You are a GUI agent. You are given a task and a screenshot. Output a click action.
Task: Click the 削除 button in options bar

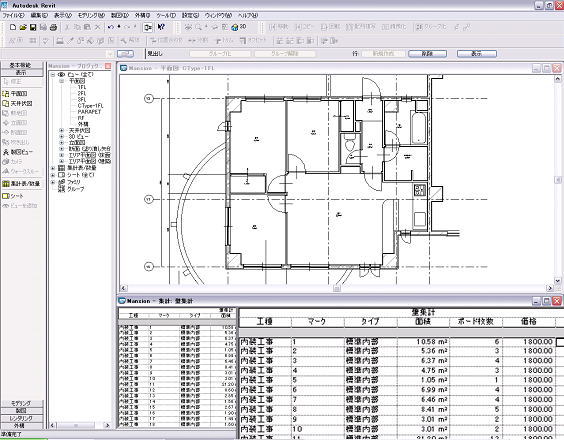click(x=427, y=54)
